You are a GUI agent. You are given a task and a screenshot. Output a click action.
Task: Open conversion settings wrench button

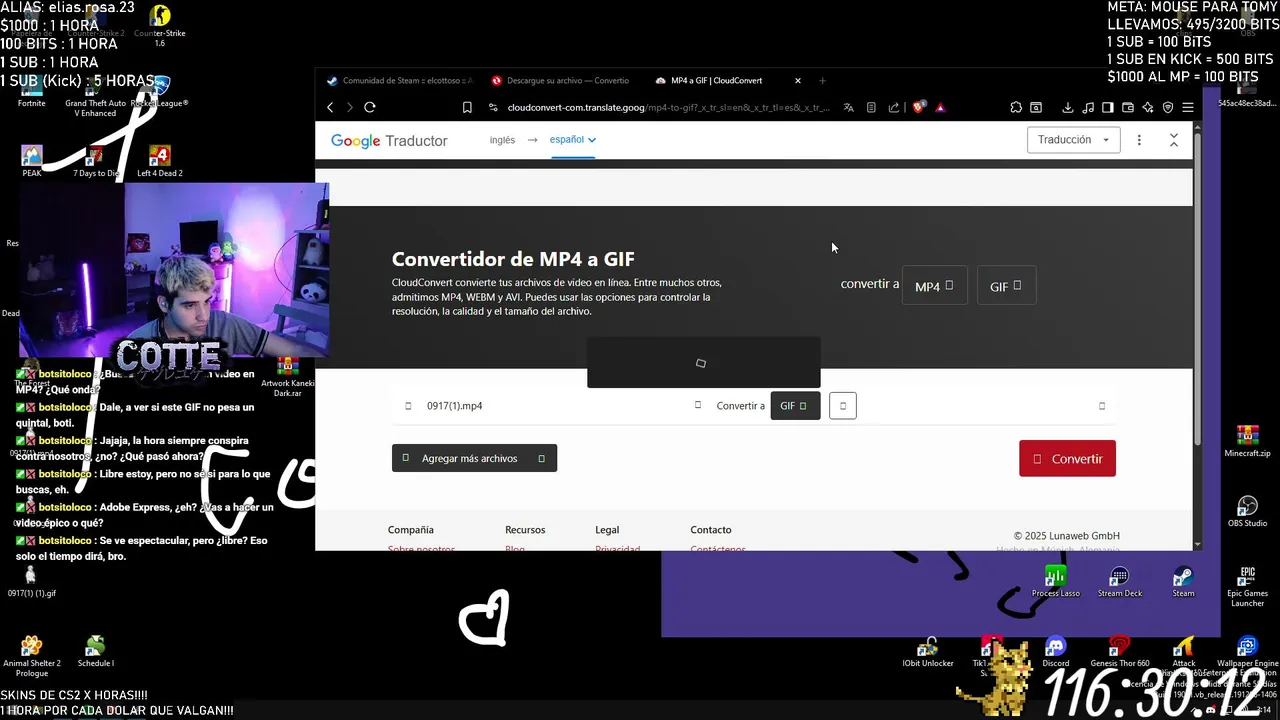[843, 406]
